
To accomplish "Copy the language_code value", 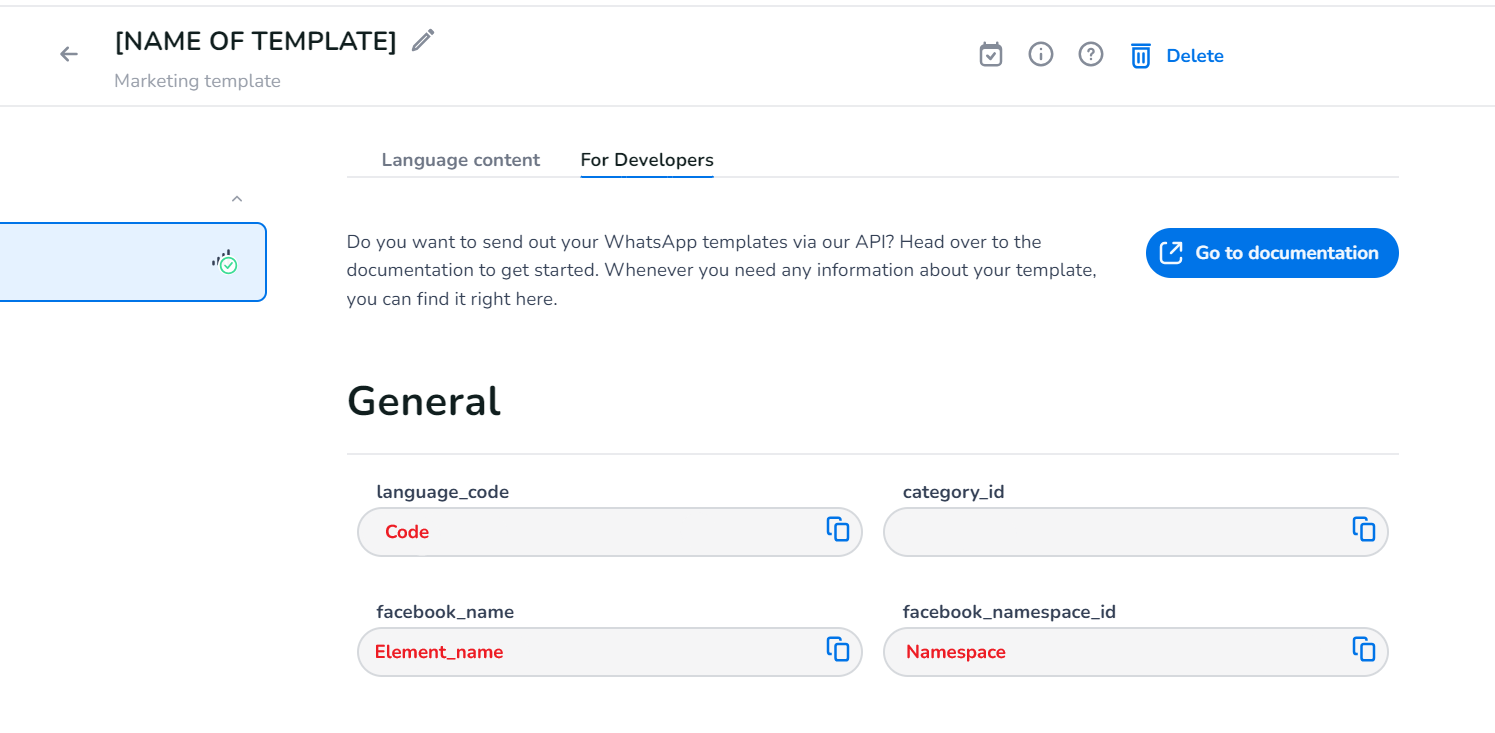I will click(x=837, y=530).
